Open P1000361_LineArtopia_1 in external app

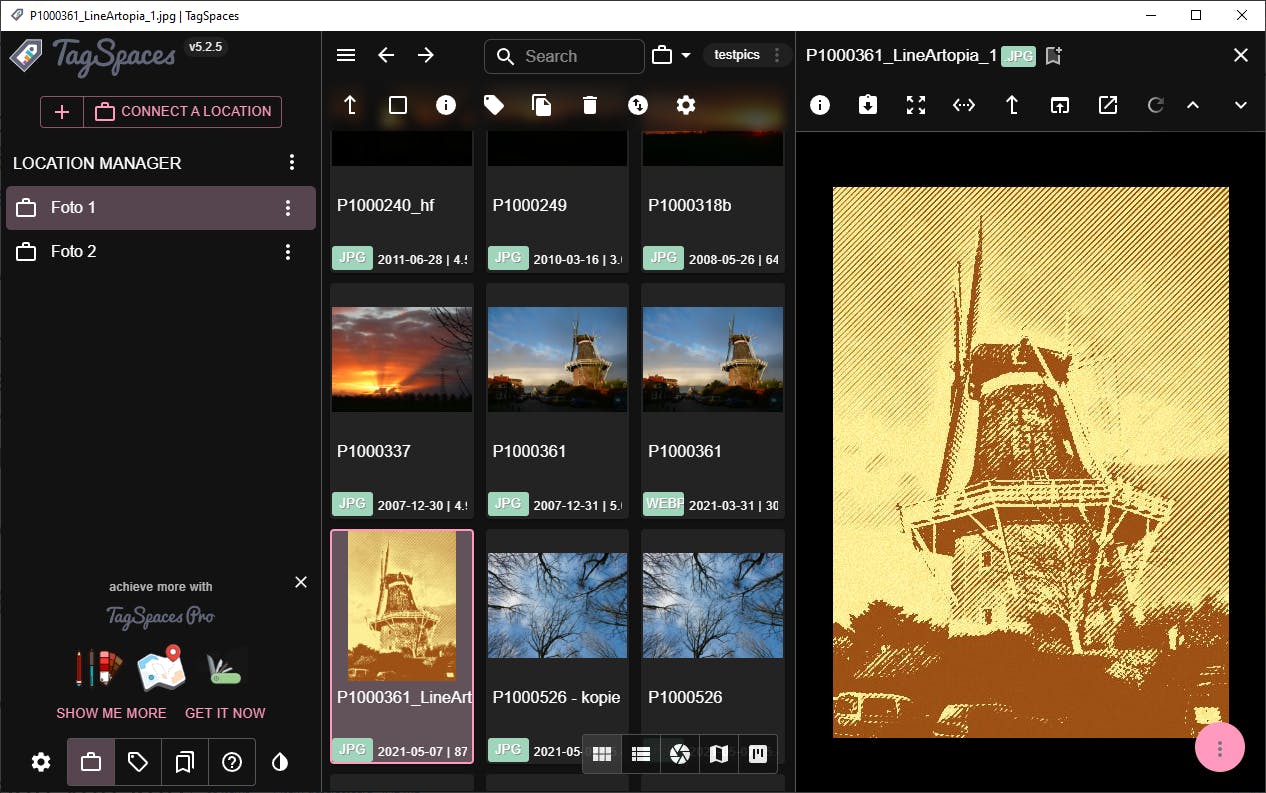[x=1107, y=104]
